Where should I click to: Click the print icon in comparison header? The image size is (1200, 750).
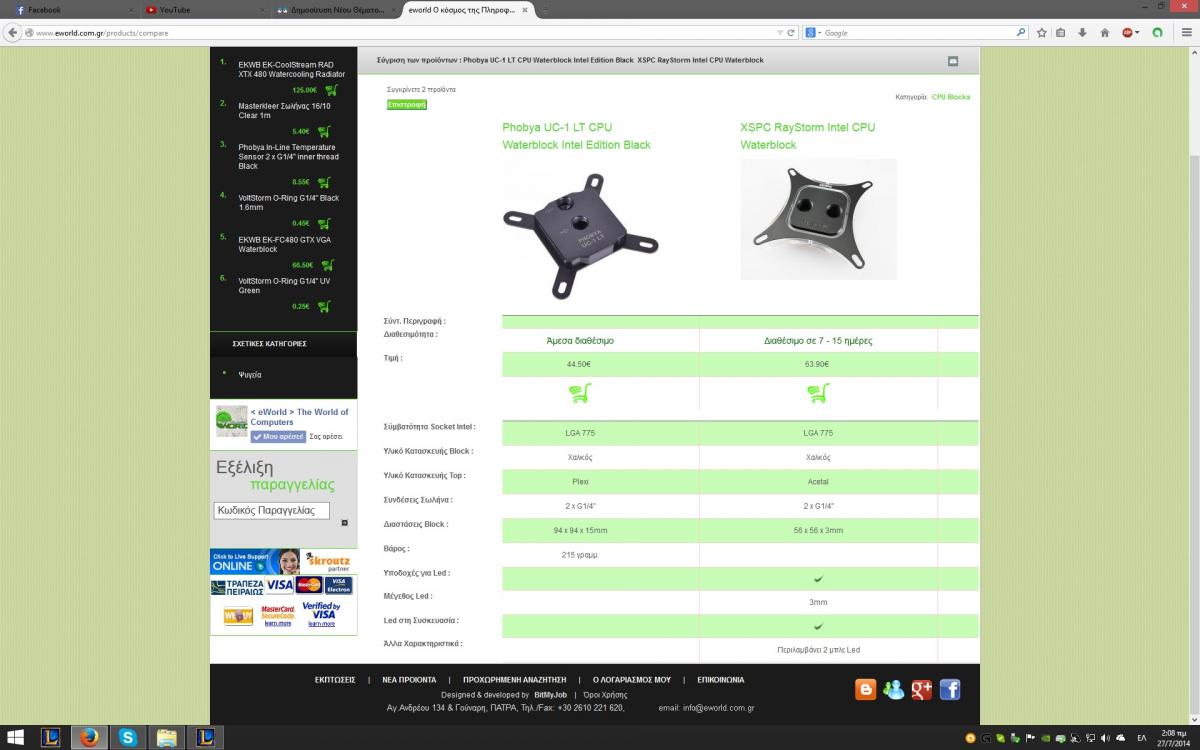point(953,61)
